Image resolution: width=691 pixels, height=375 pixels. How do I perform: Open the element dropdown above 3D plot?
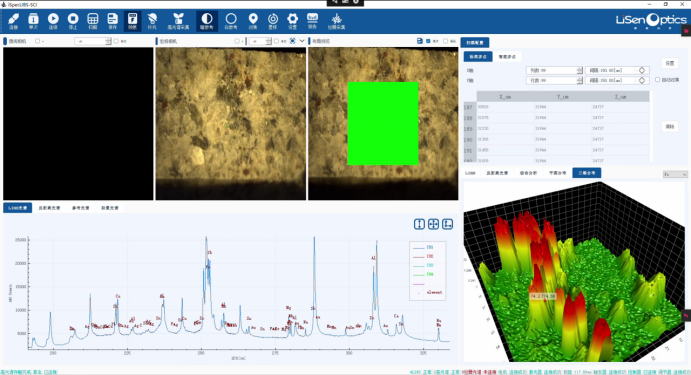[x=675, y=175]
